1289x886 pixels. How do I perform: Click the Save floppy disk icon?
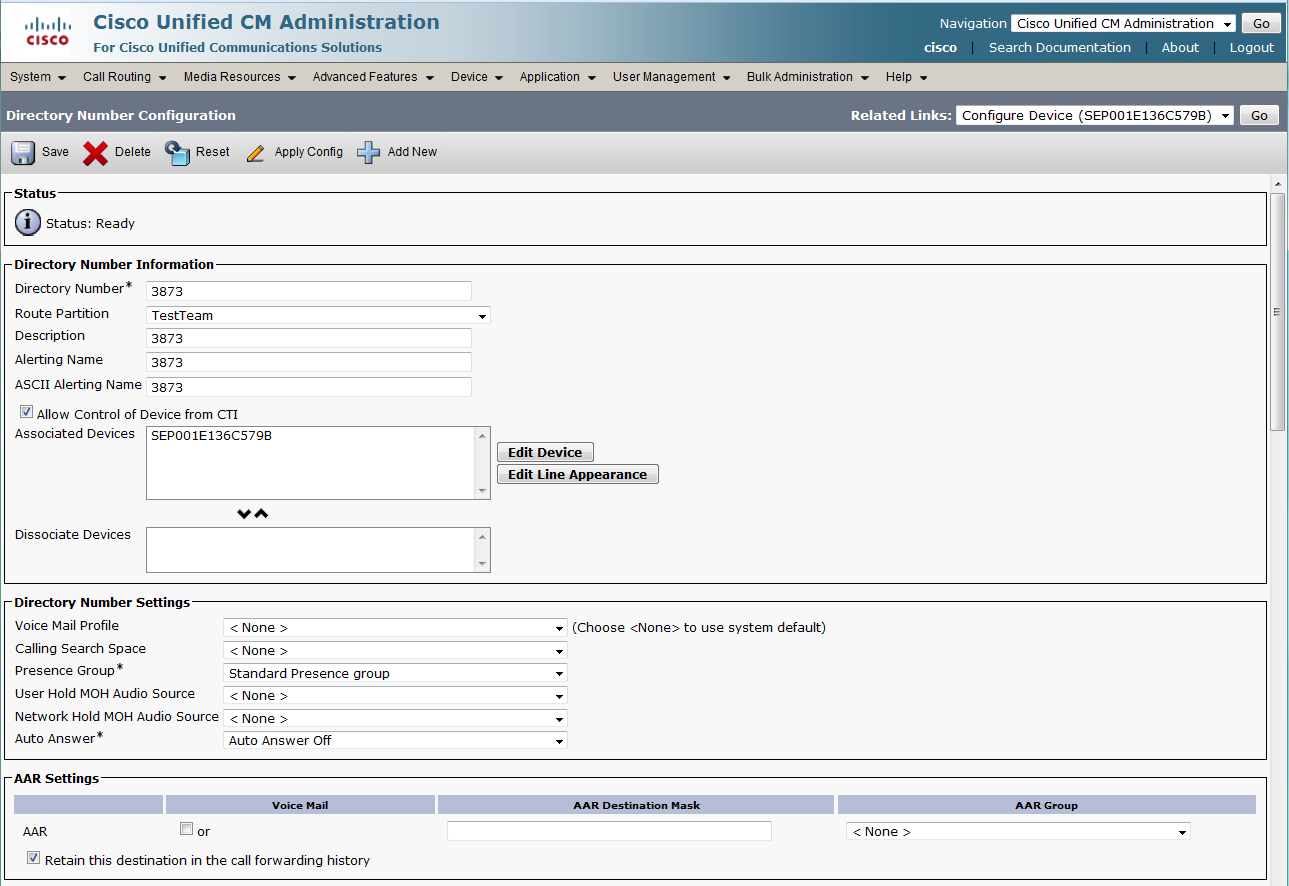(23, 153)
